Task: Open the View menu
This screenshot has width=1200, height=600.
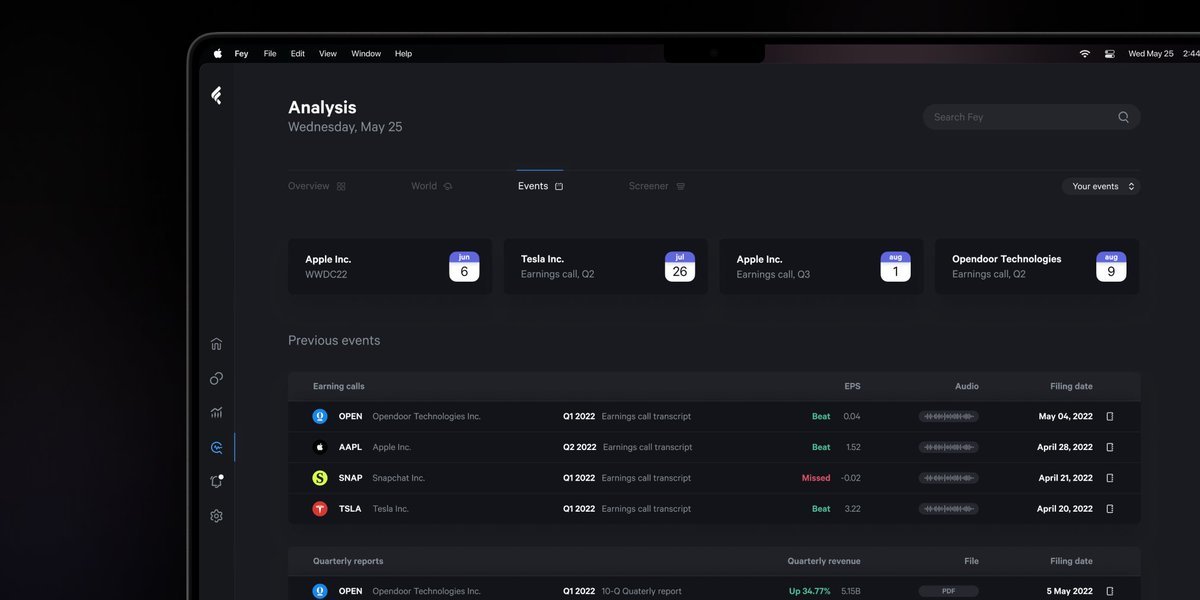Action: tap(328, 54)
